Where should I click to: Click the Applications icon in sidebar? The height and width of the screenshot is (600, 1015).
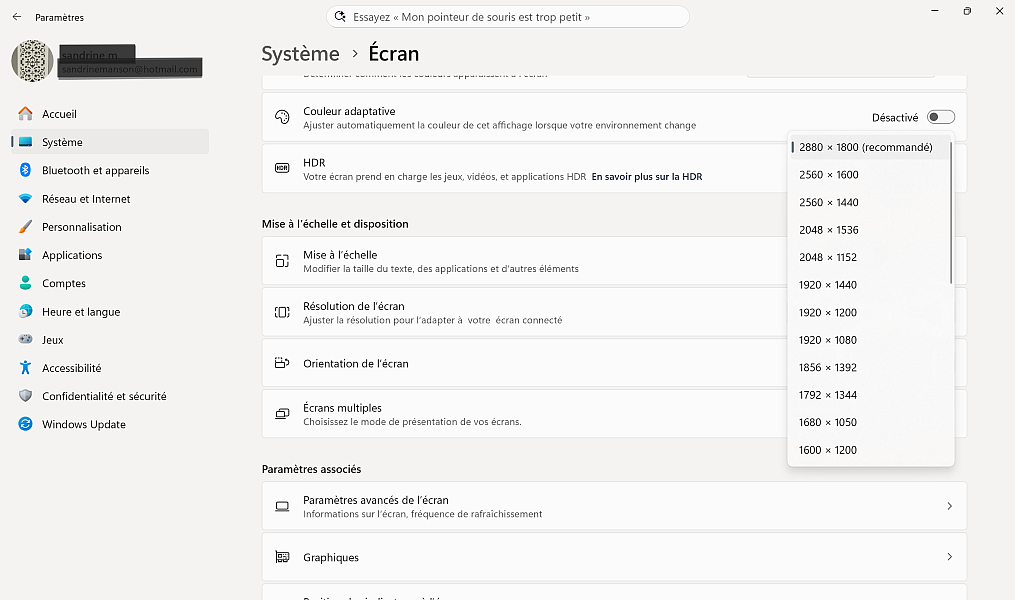coord(25,255)
